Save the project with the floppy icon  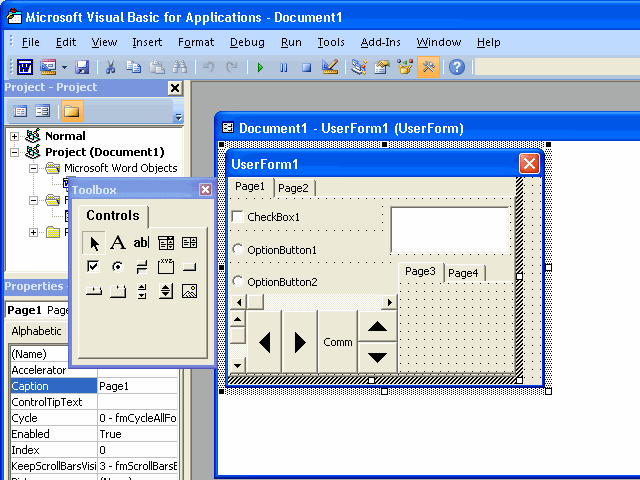point(82,67)
